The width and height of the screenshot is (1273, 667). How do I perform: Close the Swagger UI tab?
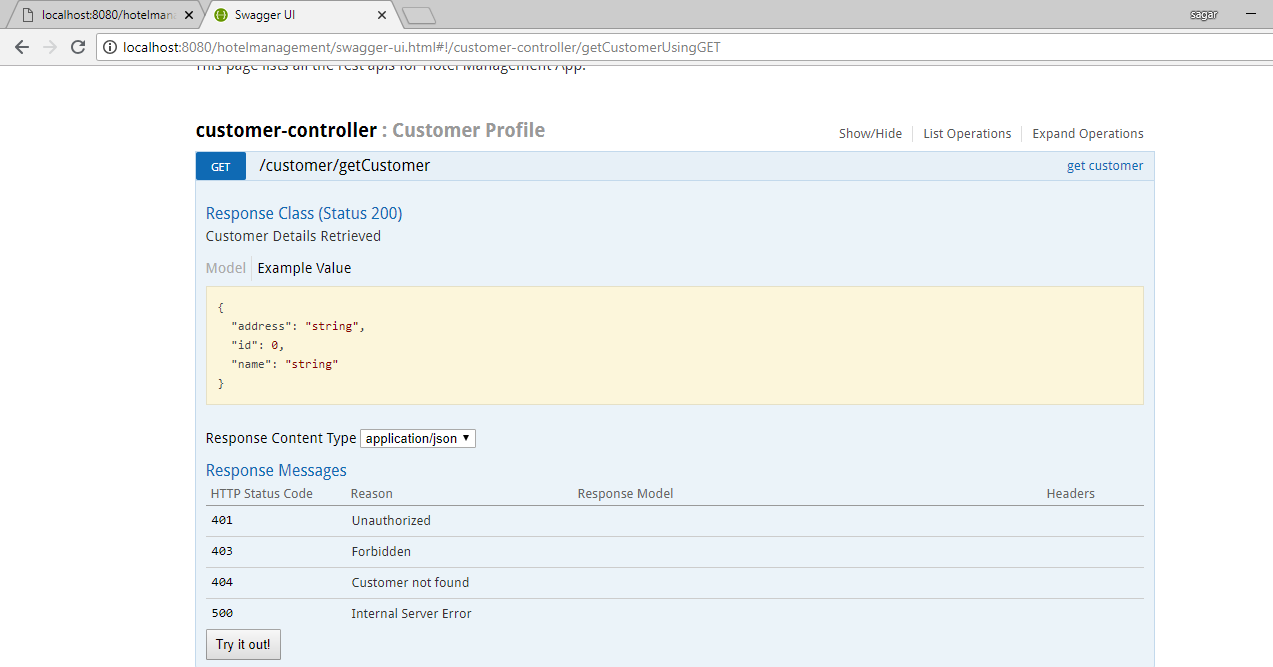click(x=382, y=15)
